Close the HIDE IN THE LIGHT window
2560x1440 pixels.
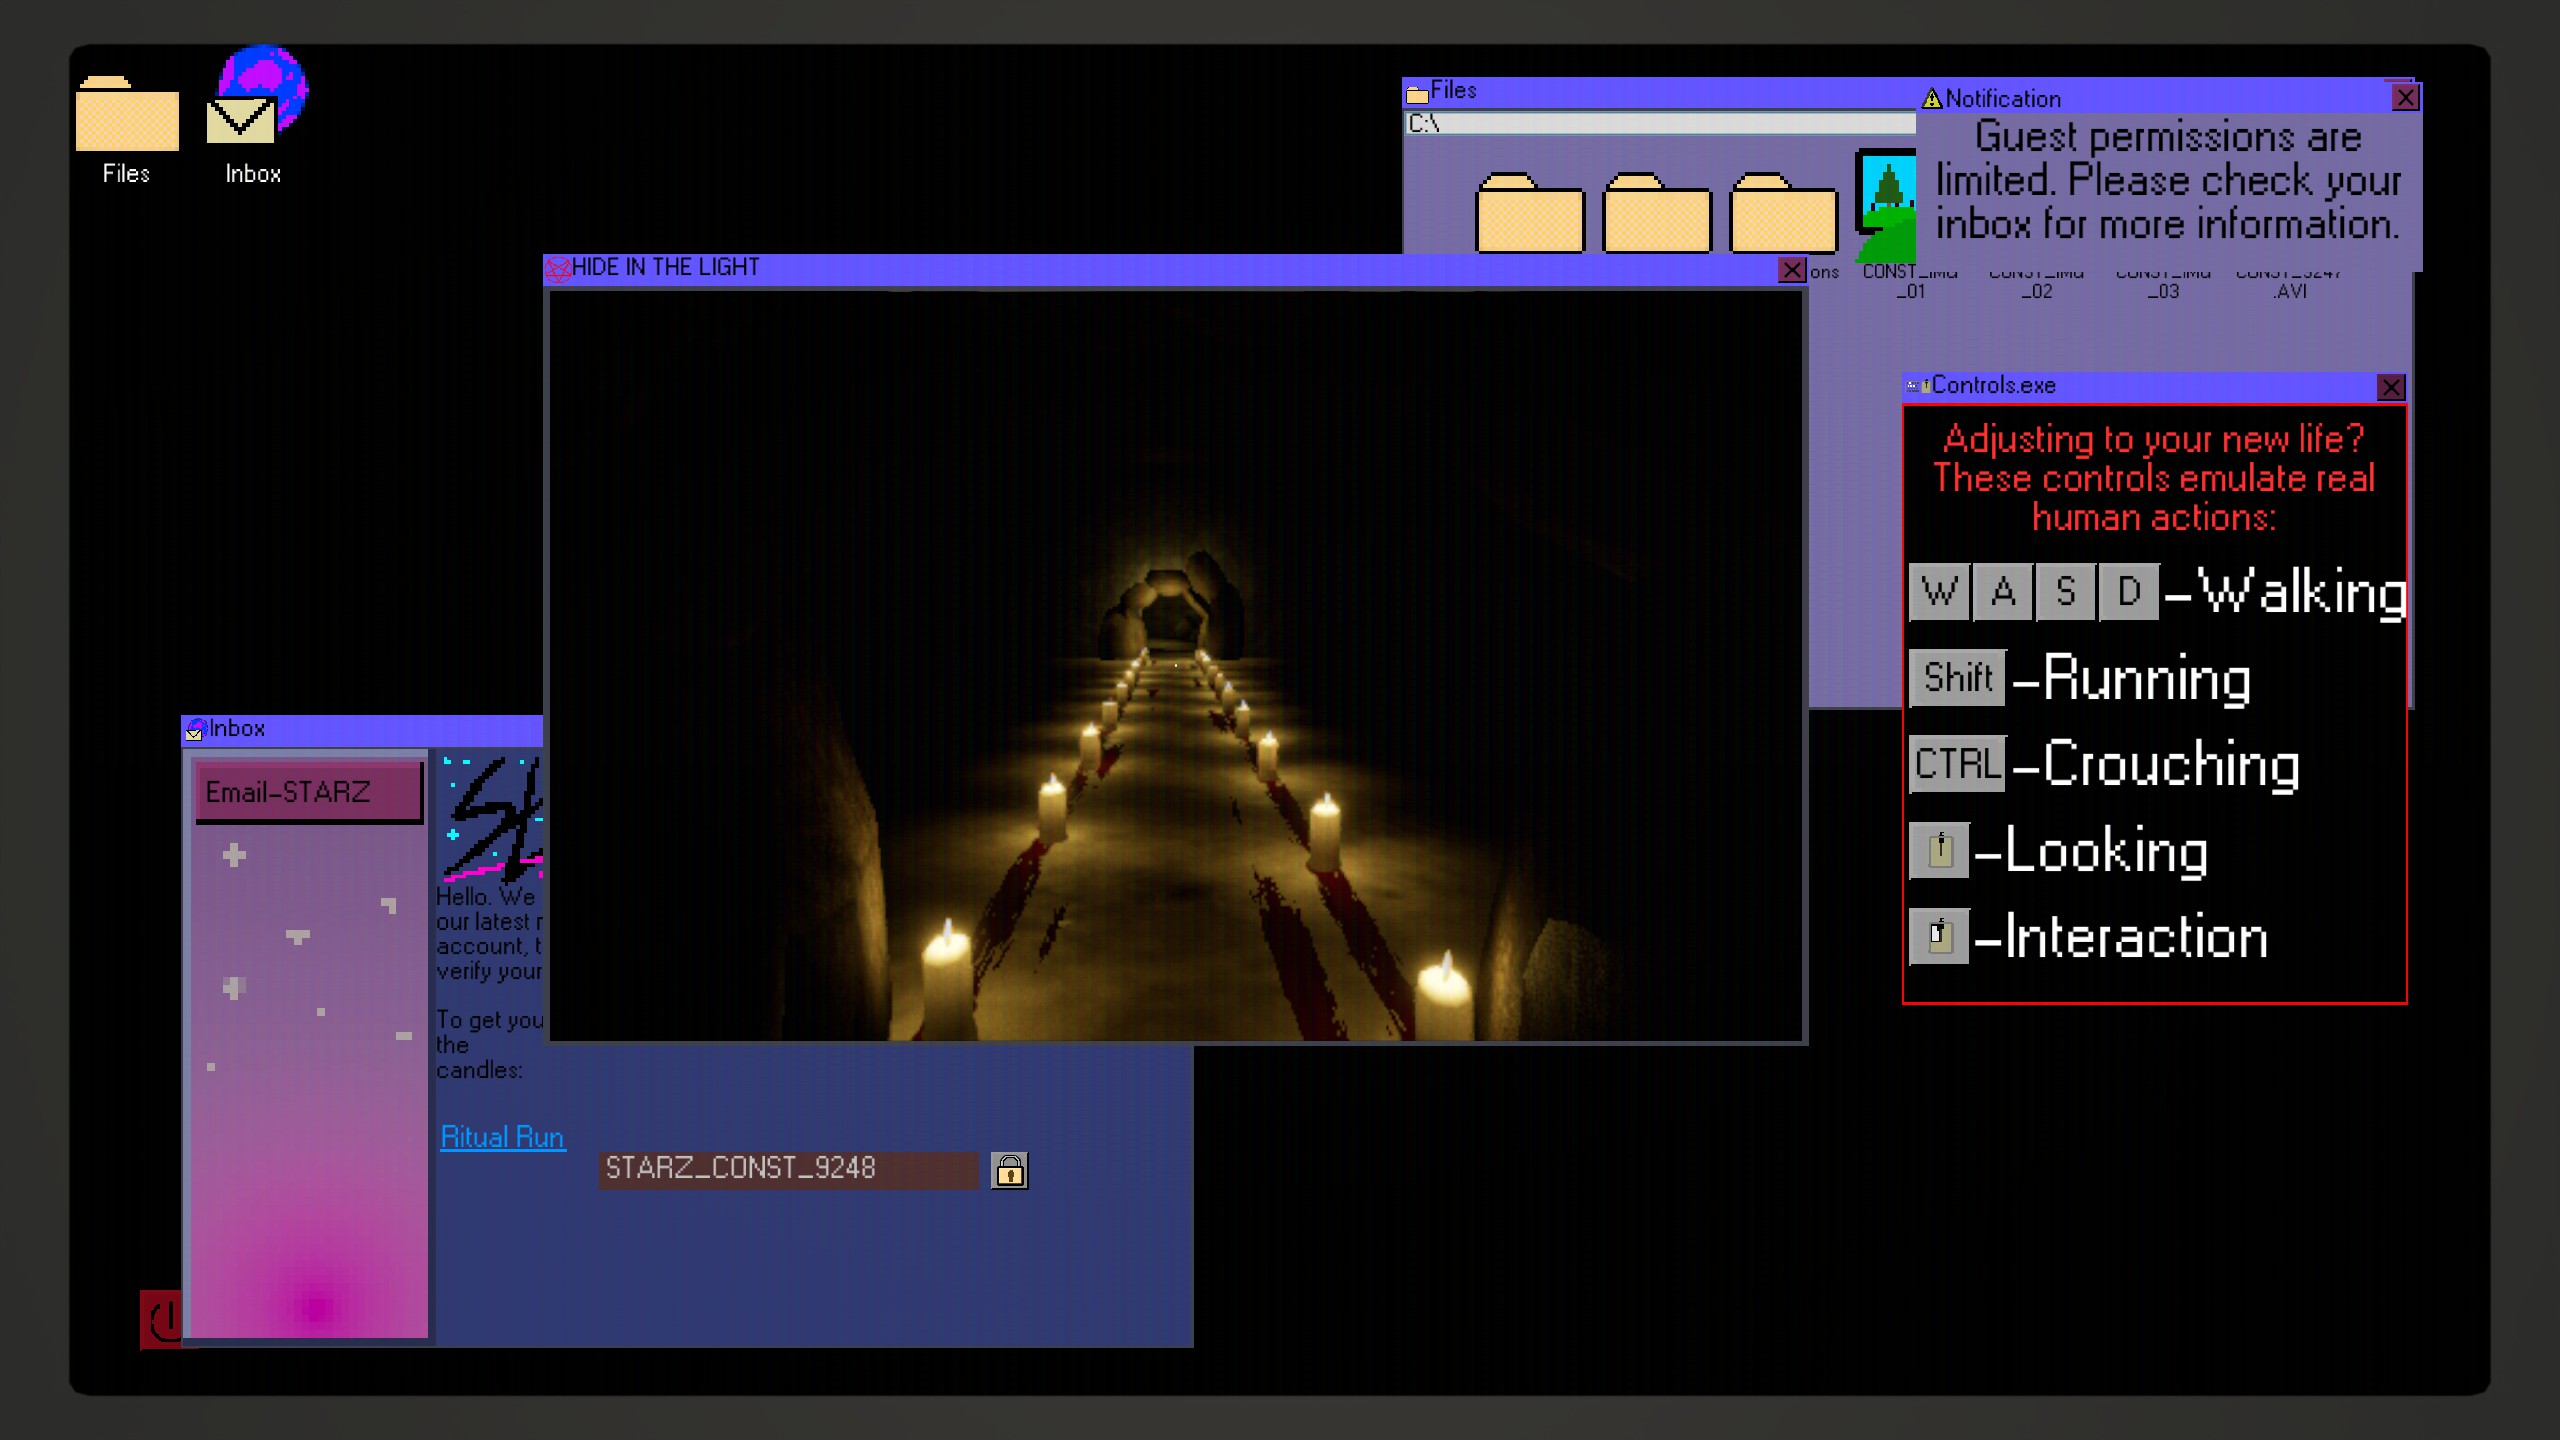(1791, 270)
